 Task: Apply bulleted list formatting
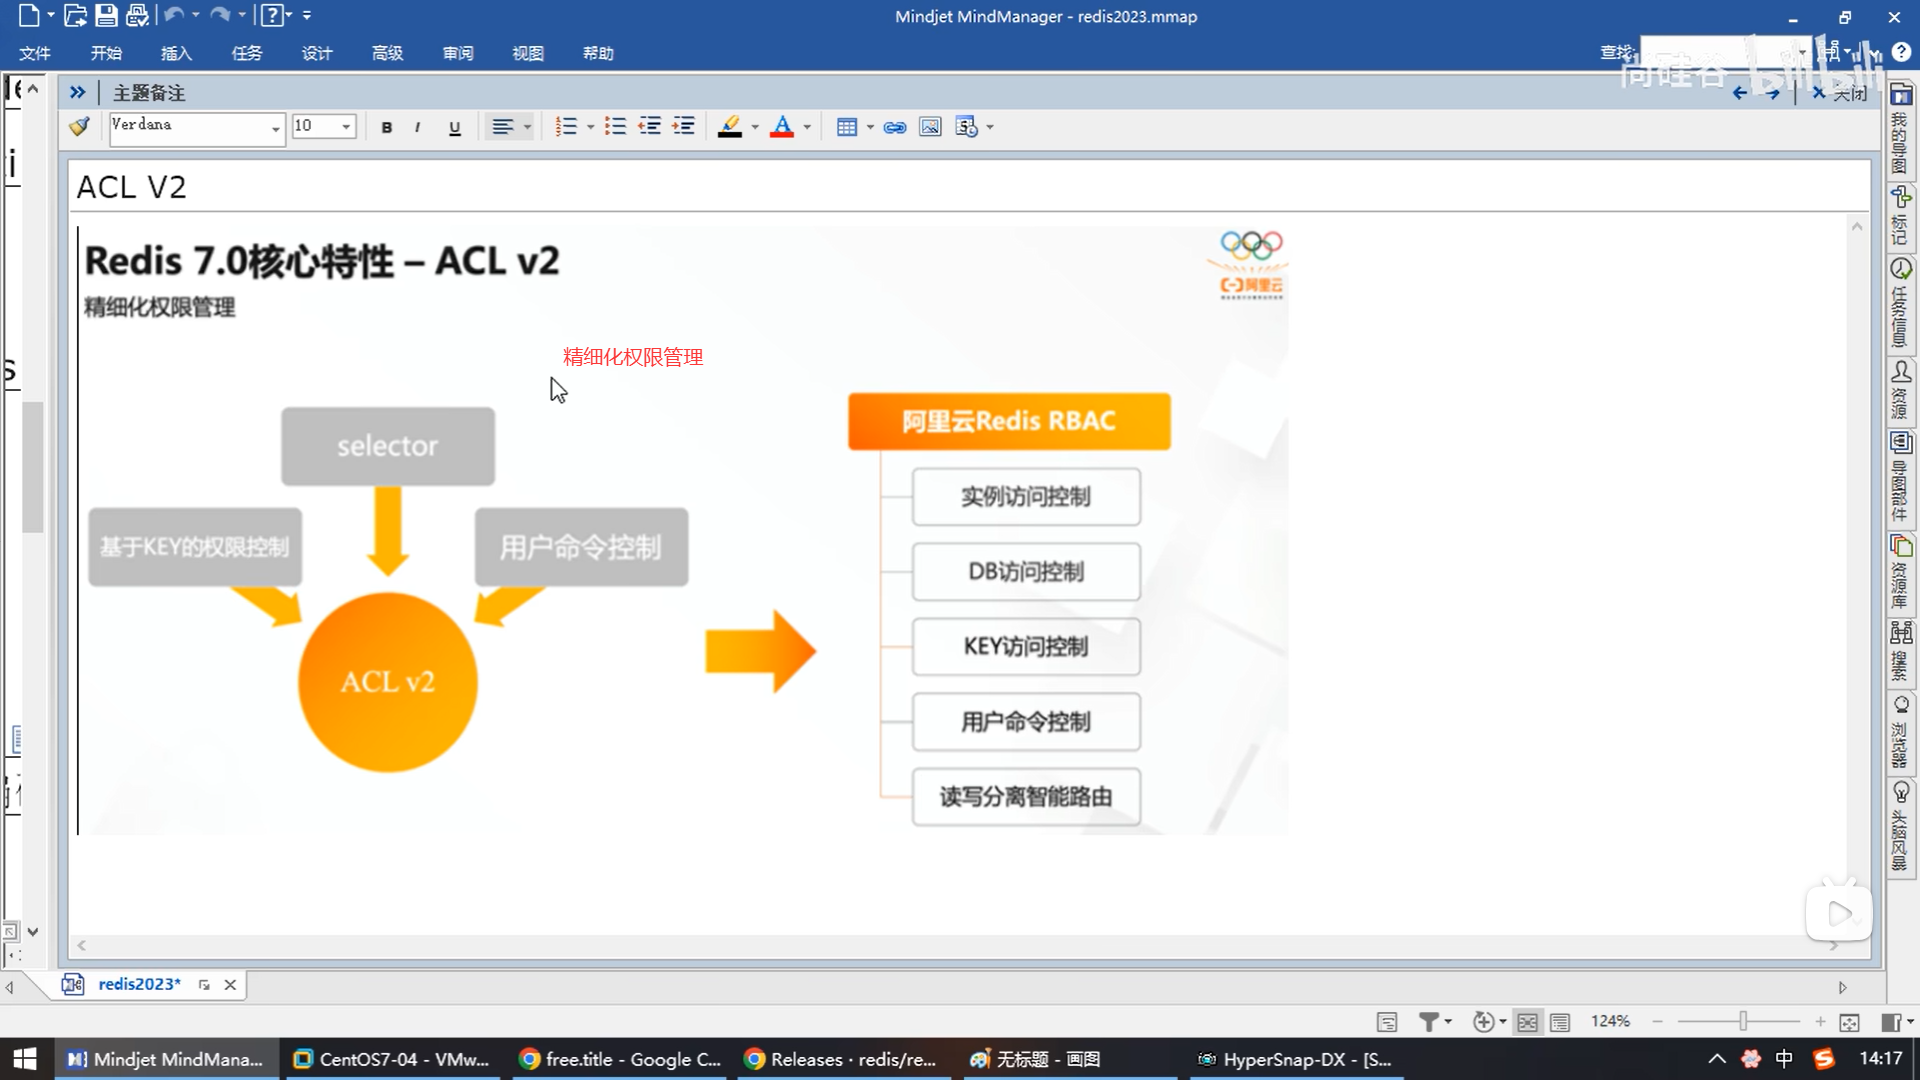pos(616,127)
